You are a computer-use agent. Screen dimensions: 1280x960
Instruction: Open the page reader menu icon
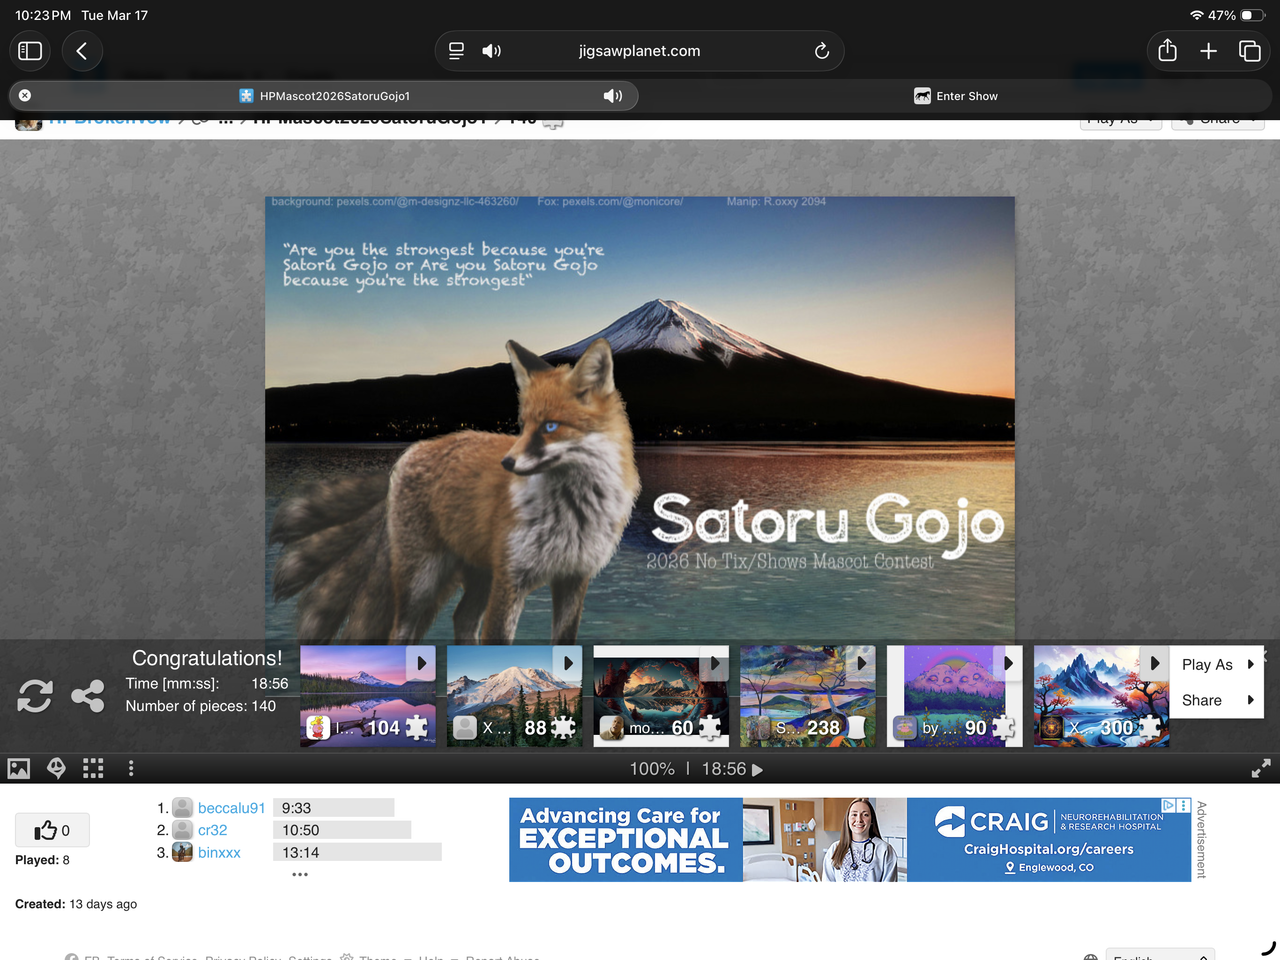pyautogui.click(x=456, y=51)
